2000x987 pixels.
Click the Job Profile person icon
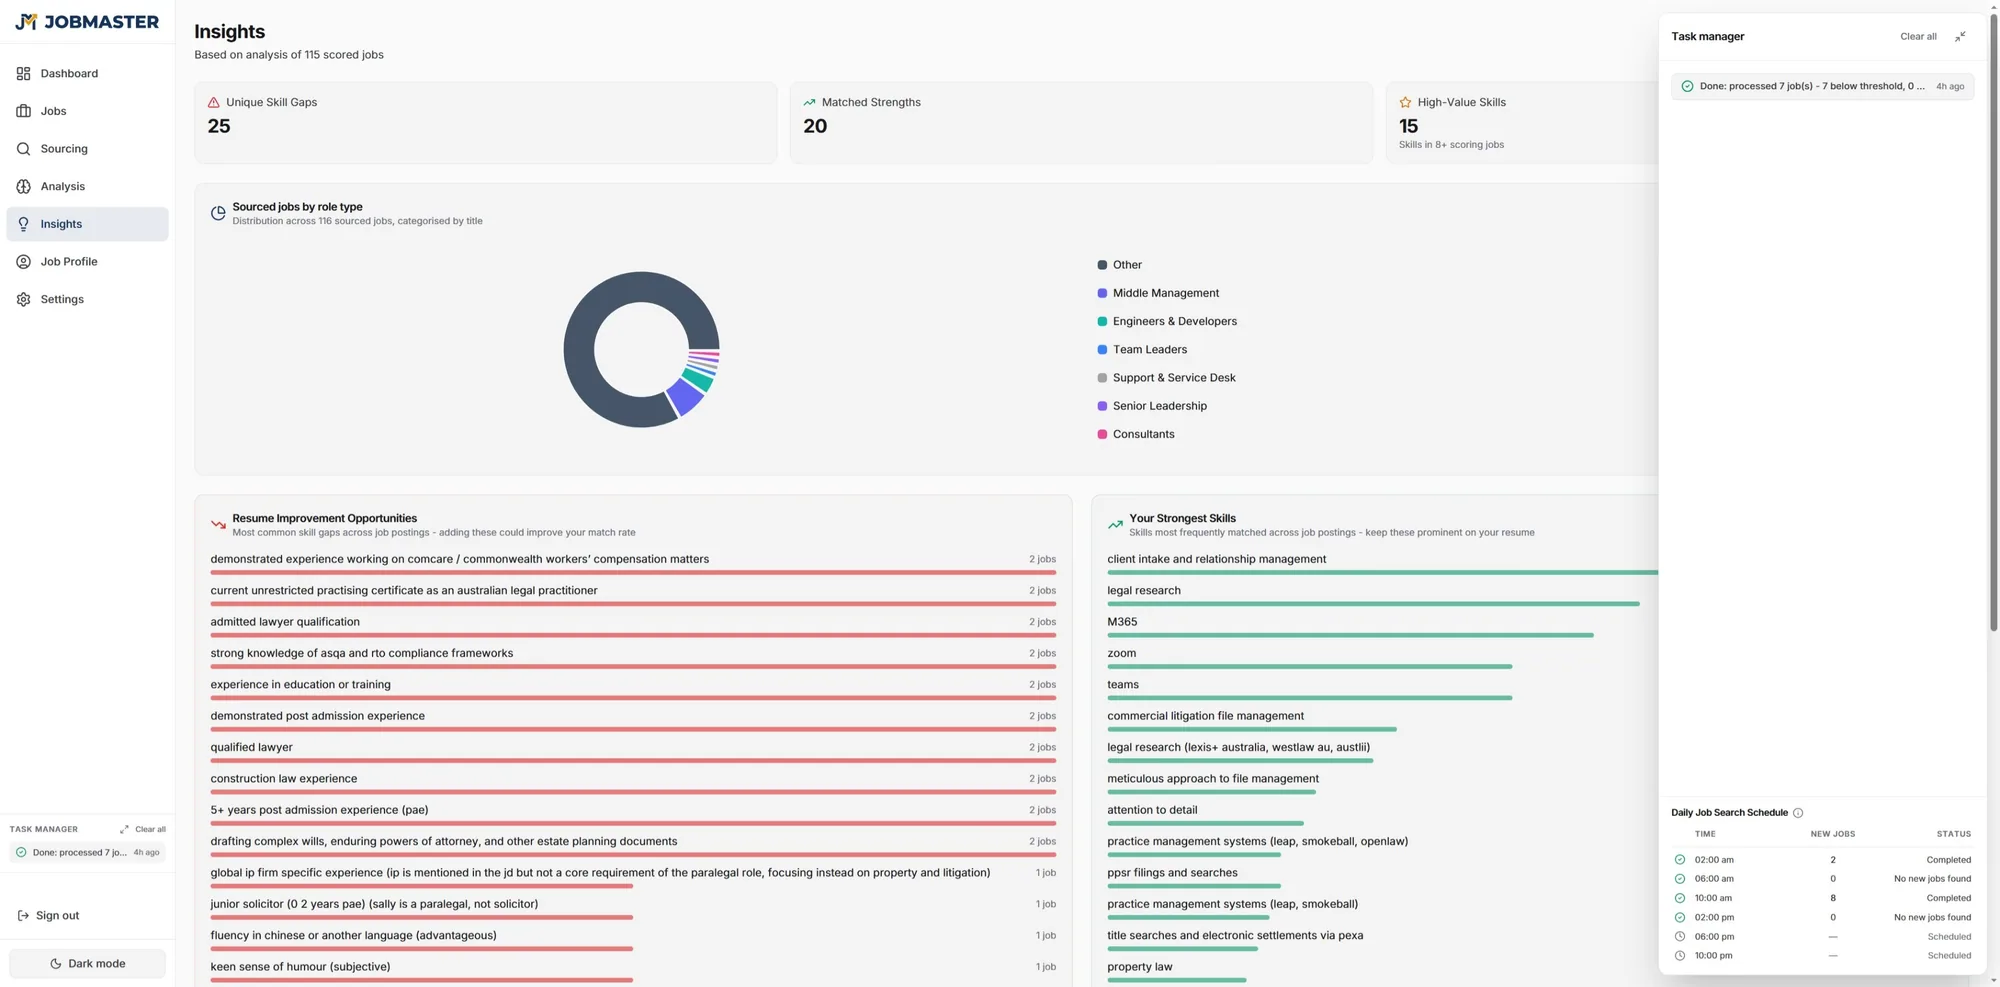click(x=23, y=262)
